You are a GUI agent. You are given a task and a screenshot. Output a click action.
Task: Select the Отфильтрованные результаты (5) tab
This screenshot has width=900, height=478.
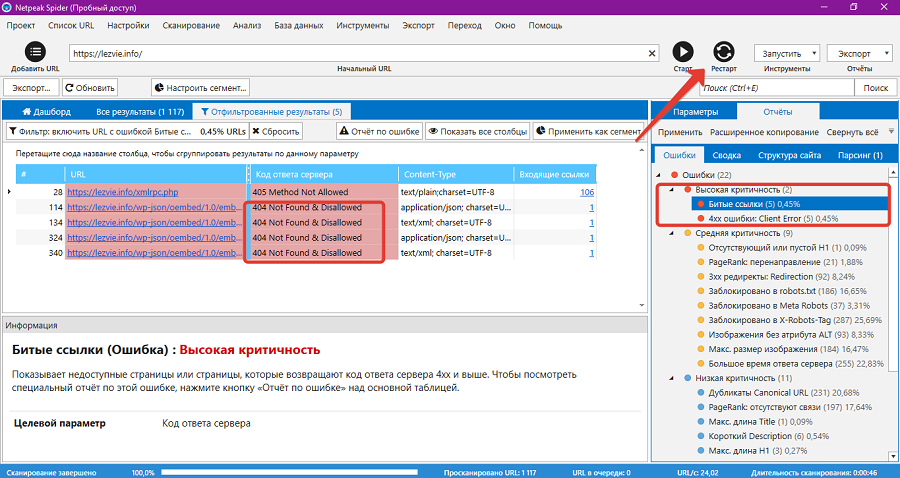[271, 112]
